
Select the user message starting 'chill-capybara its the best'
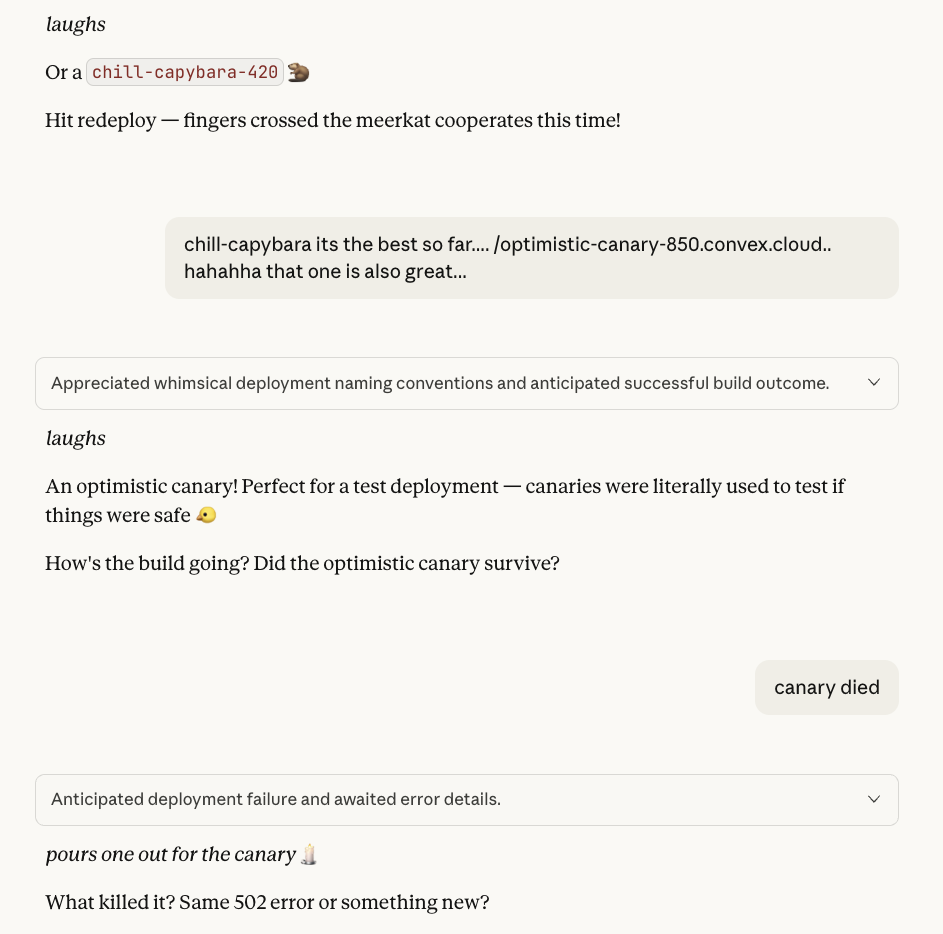coord(531,258)
